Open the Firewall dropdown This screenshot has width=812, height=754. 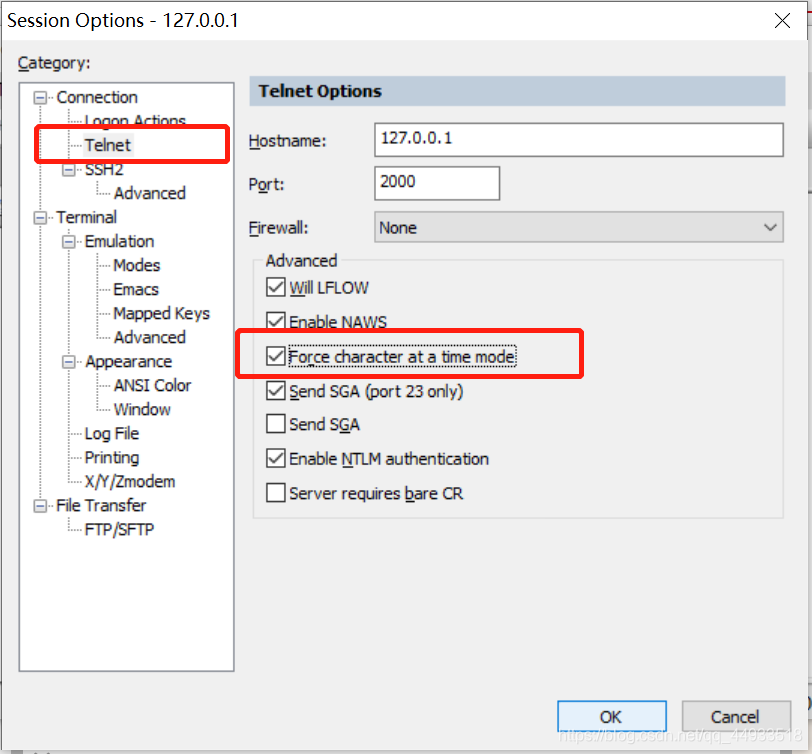pyautogui.click(x=578, y=227)
